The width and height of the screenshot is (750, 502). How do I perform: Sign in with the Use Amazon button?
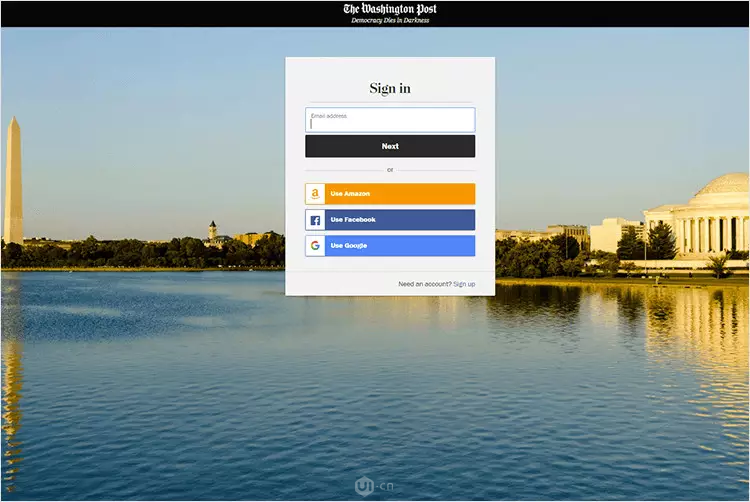point(400,194)
